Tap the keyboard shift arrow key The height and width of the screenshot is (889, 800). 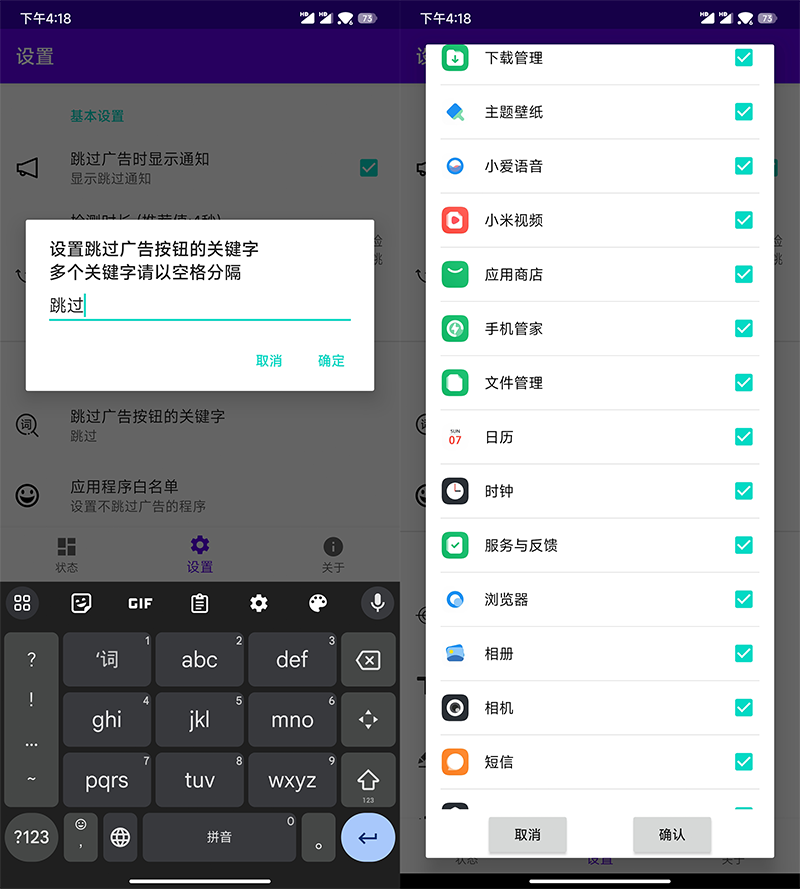coord(368,780)
